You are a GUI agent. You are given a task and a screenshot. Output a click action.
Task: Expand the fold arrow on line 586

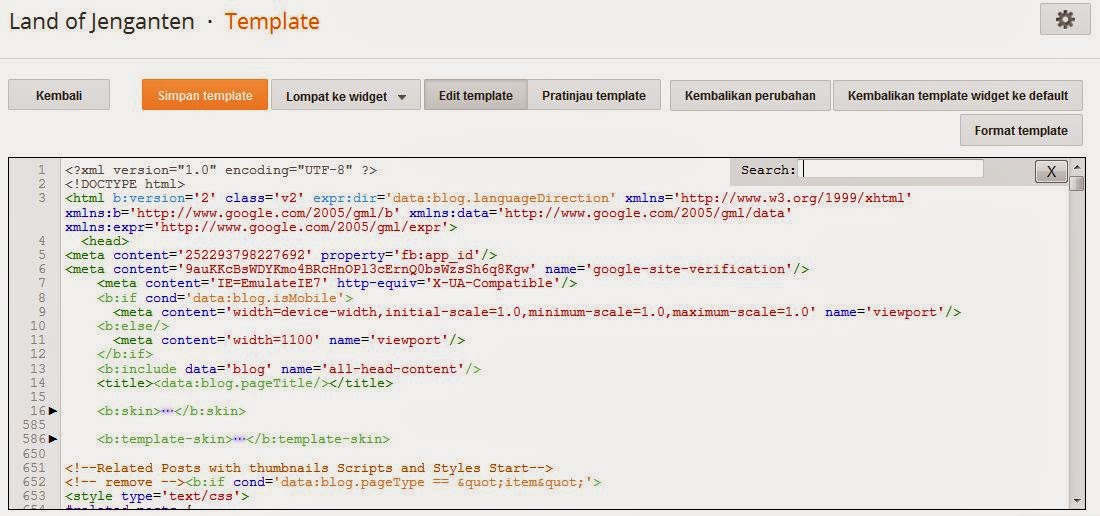click(x=53, y=439)
